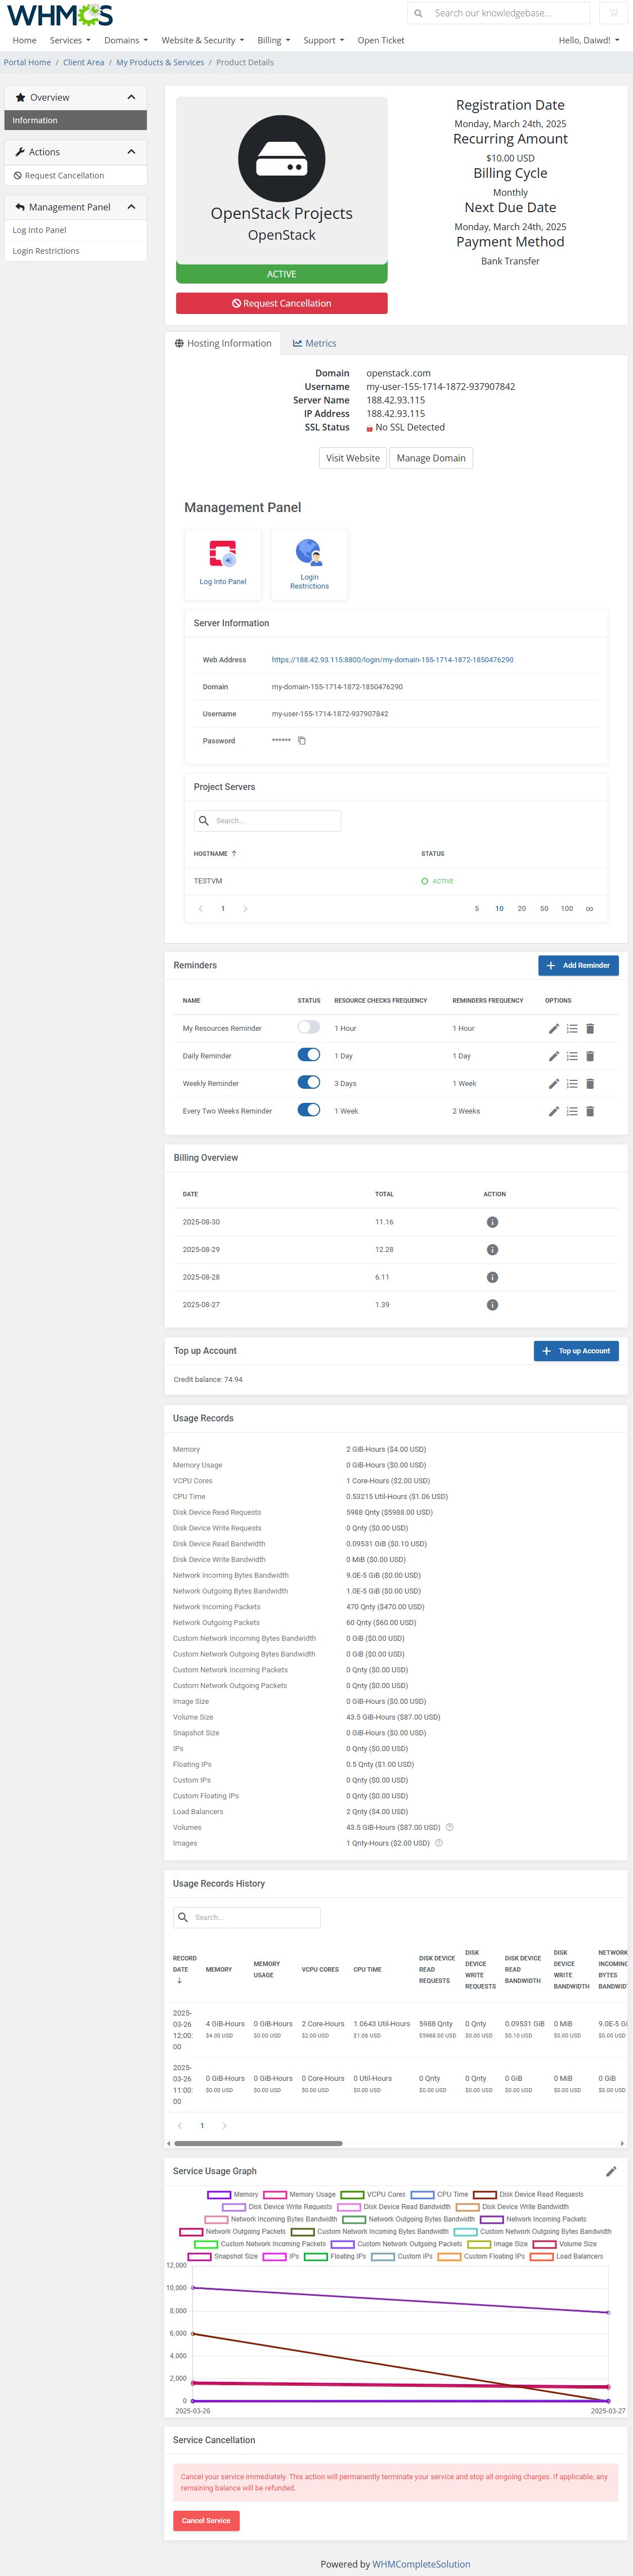Set Project Servers page size to 100
Screen dimensions: 633x2576
pyautogui.click(x=567, y=909)
